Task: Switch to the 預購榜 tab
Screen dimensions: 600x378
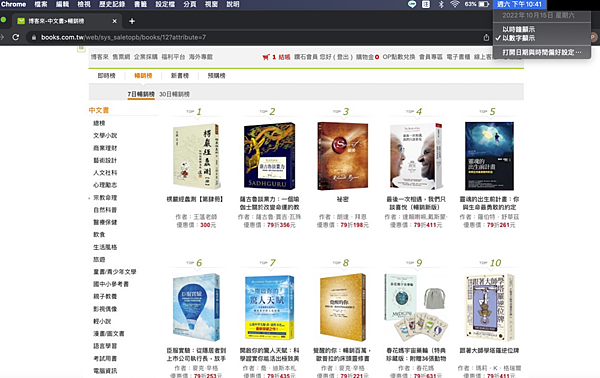Action: [x=217, y=76]
